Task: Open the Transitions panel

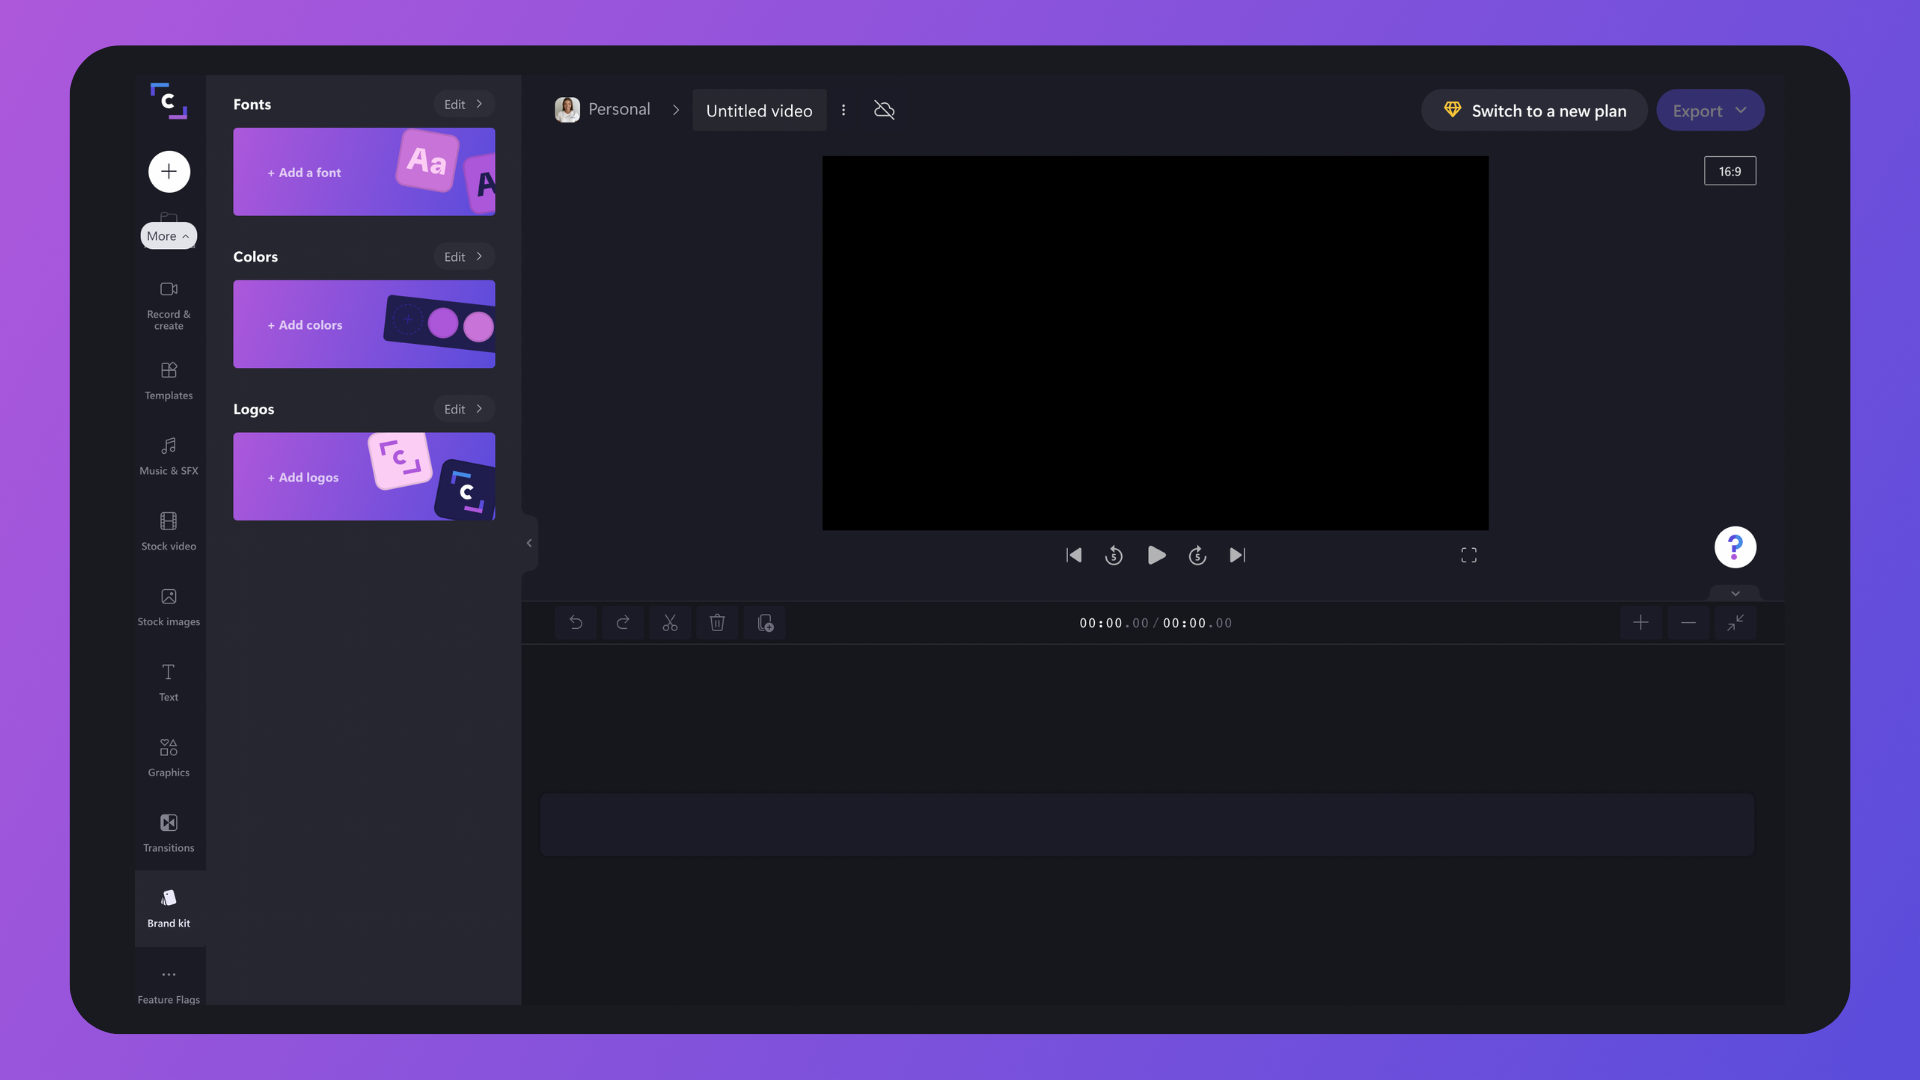Action: pyautogui.click(x=168, y=832)
